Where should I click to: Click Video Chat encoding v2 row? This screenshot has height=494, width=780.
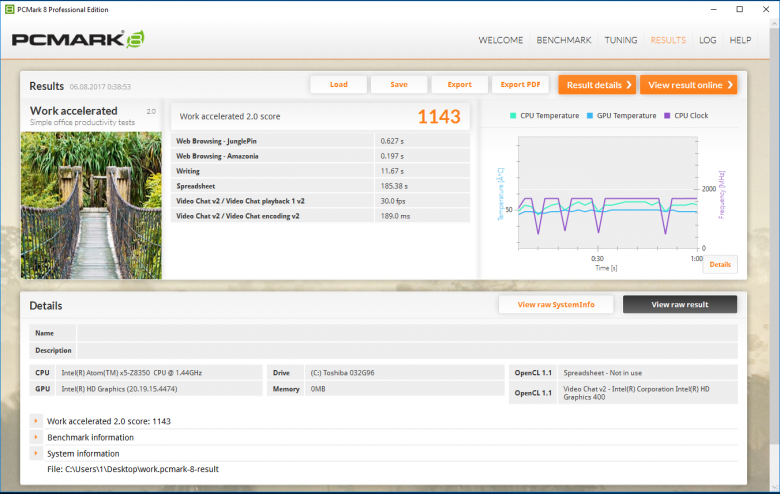pos(320,216)
